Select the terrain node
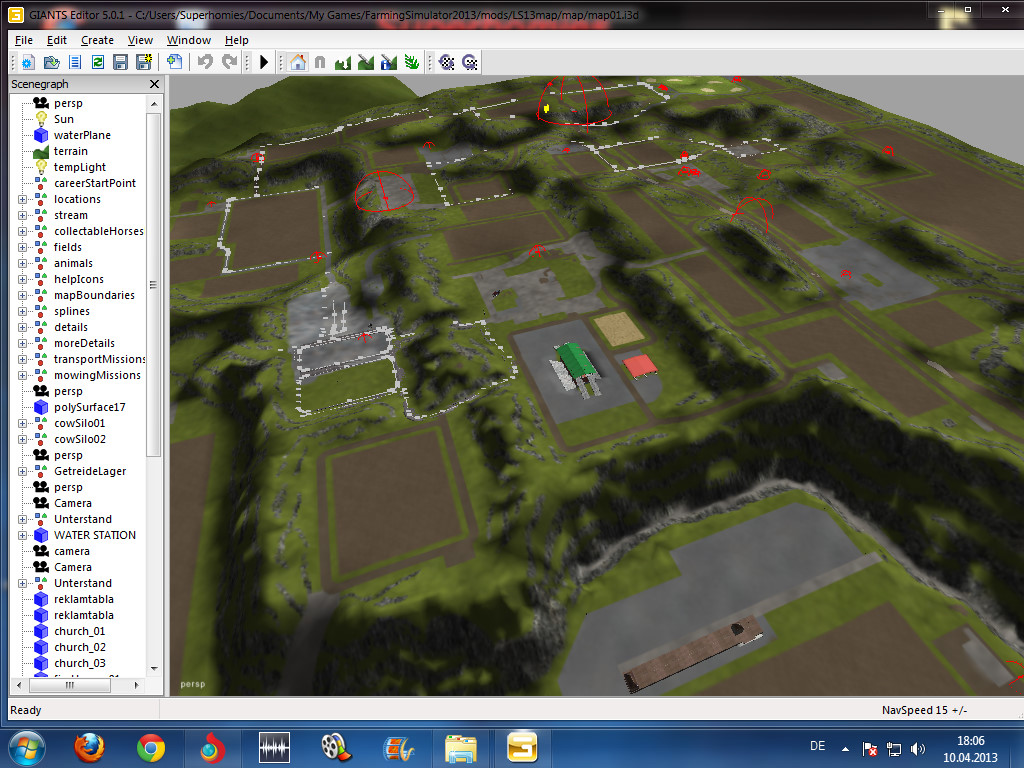Image resolution: width=1024 pixels, height=768 pixels. click(x=71, y=151)
